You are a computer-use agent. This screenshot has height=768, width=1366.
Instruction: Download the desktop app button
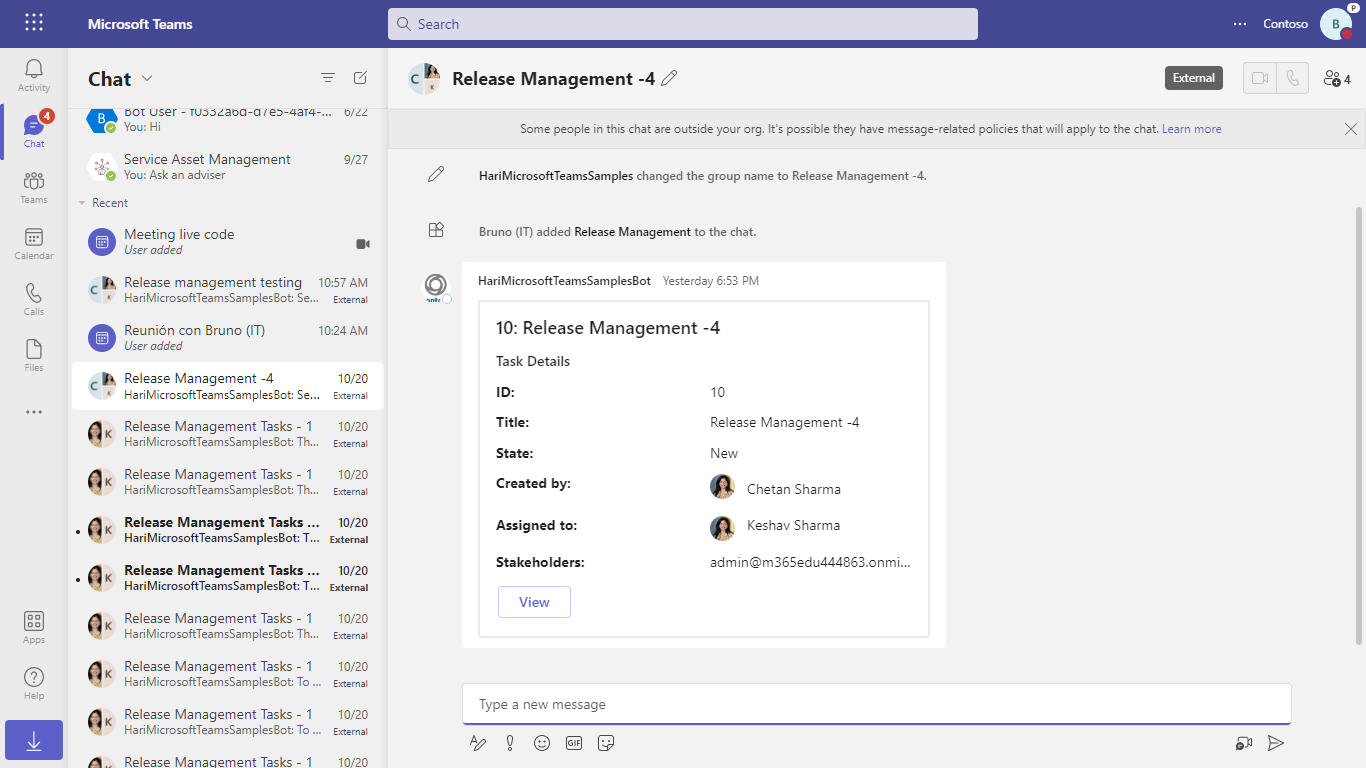[x=34, y=740]
